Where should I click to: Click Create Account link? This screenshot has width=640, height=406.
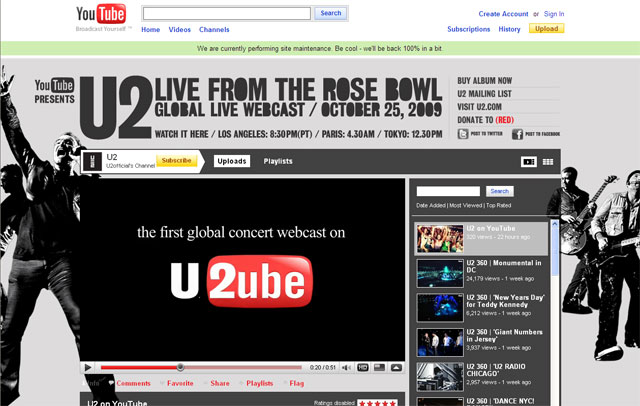pyautogui.click(x=503, y=14)
